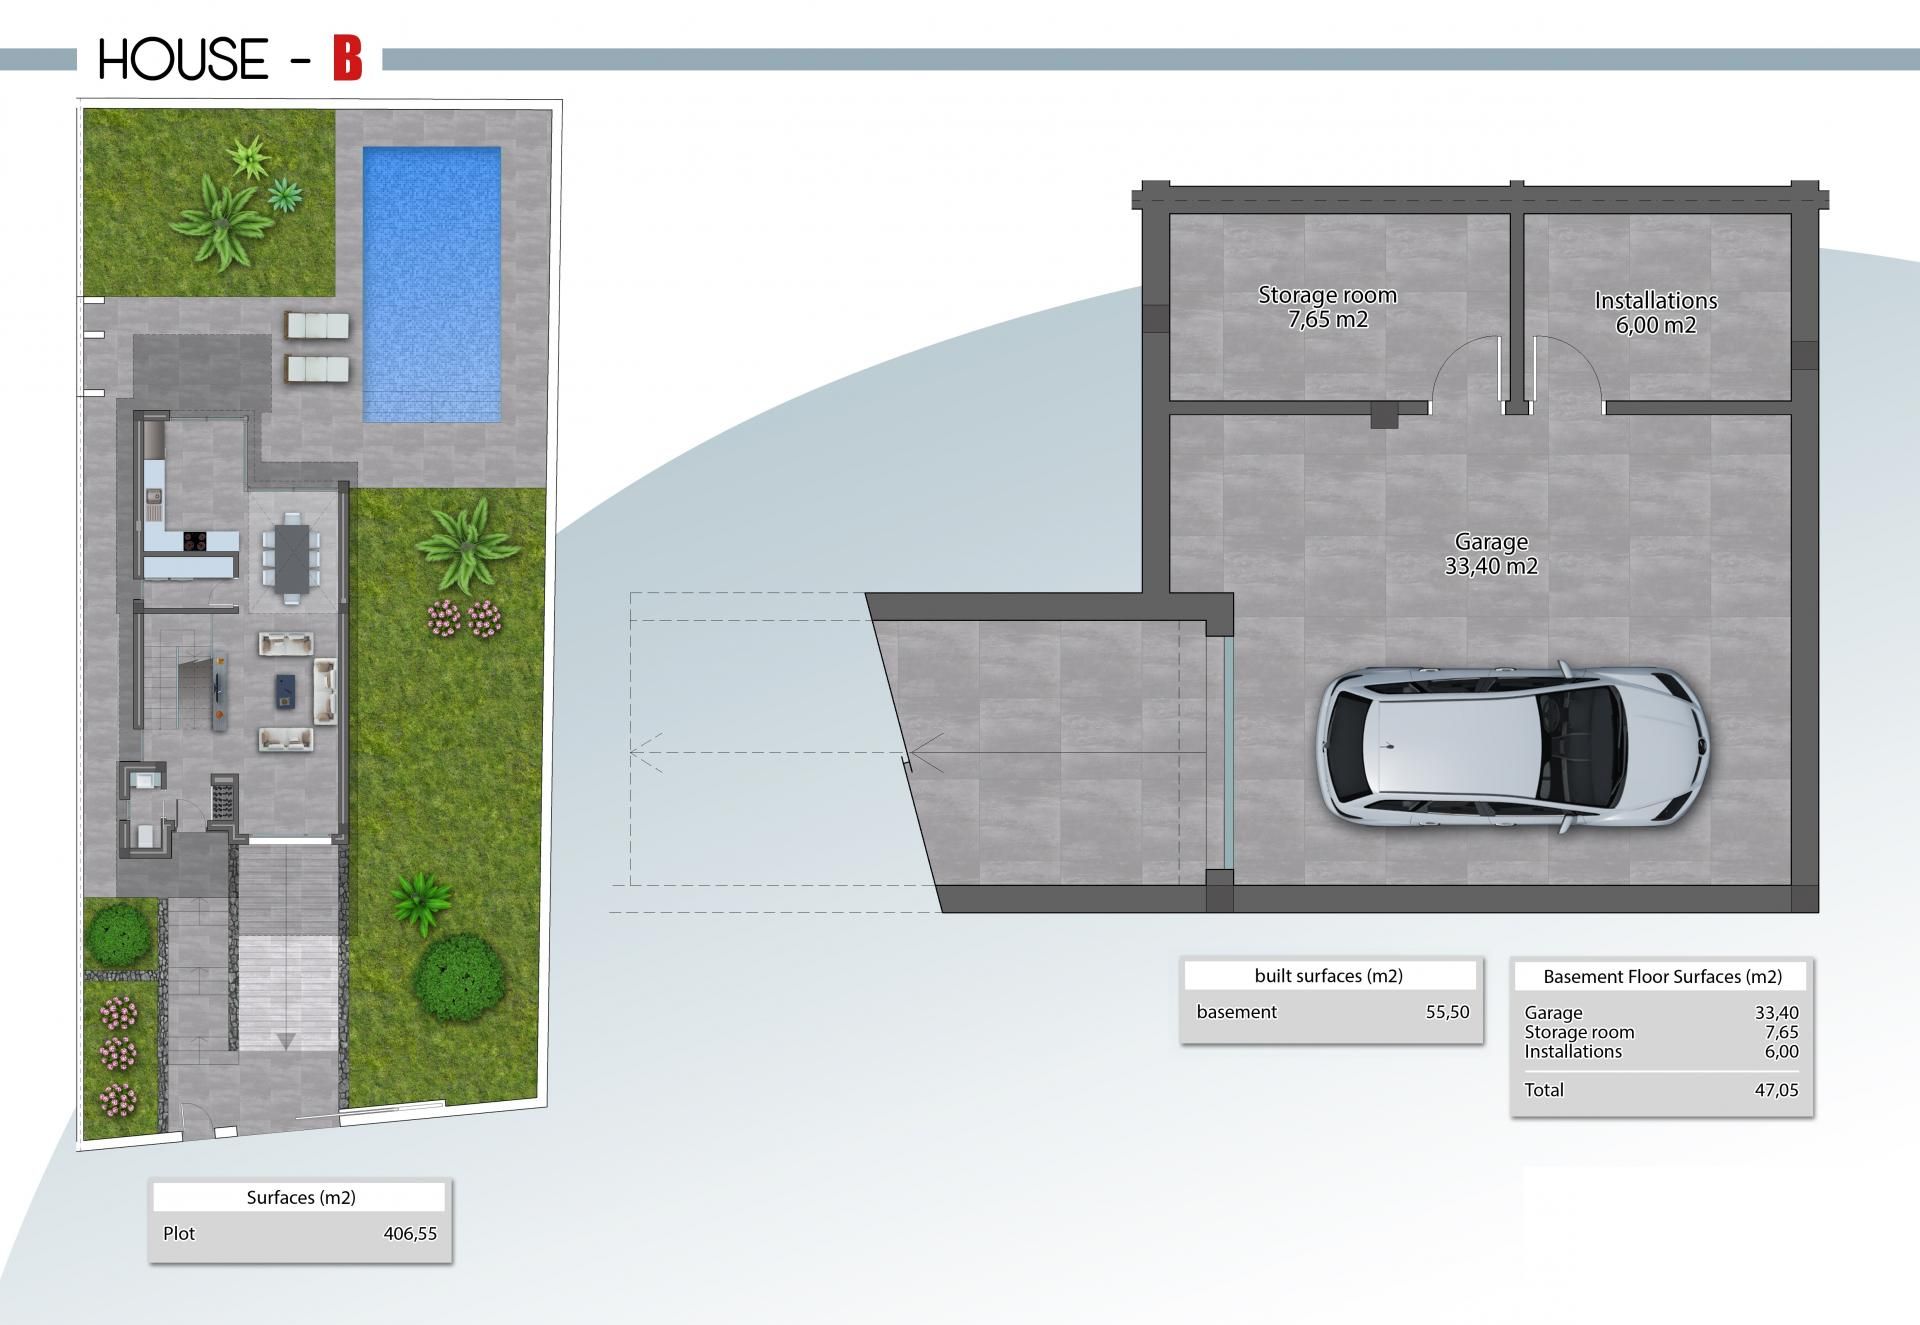Click the '7,65 m2' storage room area text

(x=1327, y=320)
